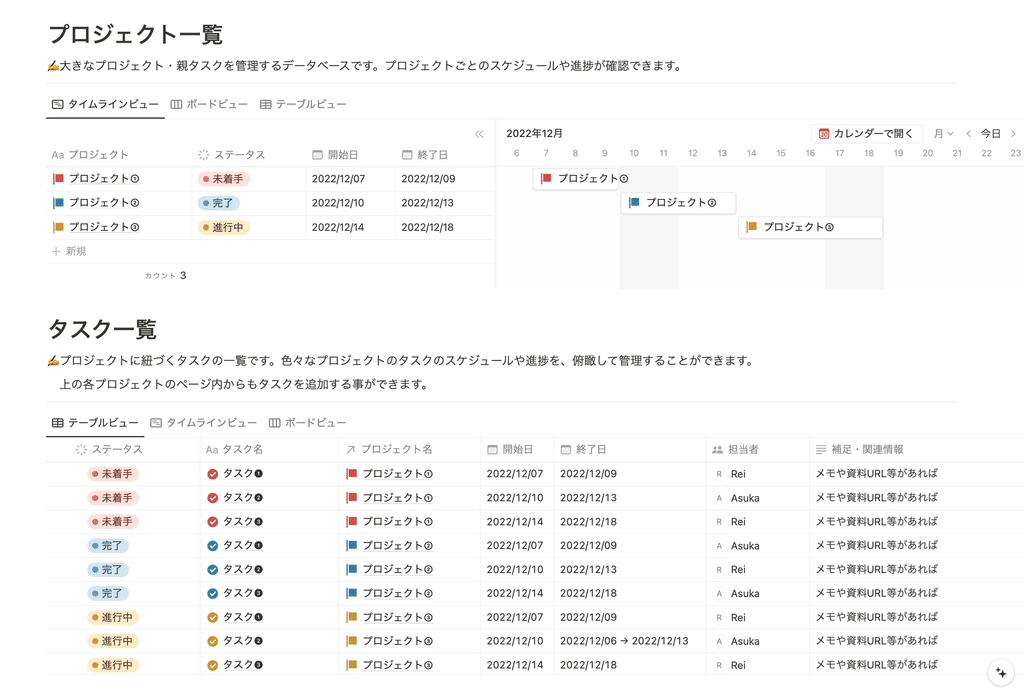This screenshot has height=695, width=1024.
Task: Click the orange flag icon of プロジェクト③ row
Action: [58, 227]
